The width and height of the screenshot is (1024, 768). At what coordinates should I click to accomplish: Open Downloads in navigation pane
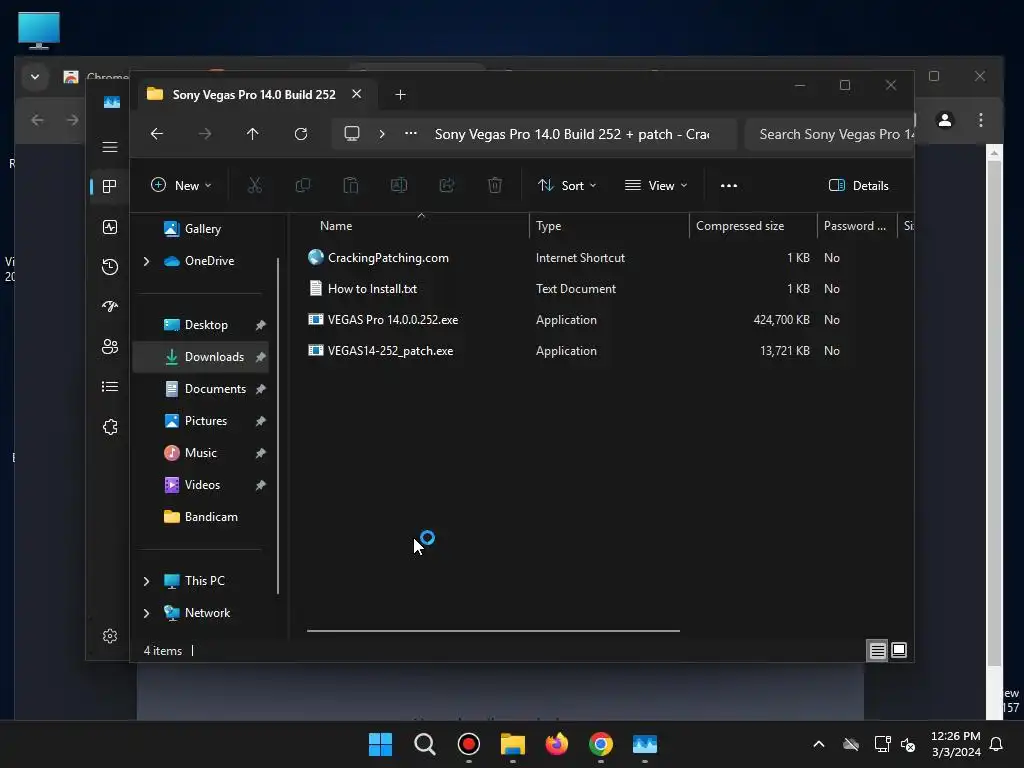coord(201,357)
